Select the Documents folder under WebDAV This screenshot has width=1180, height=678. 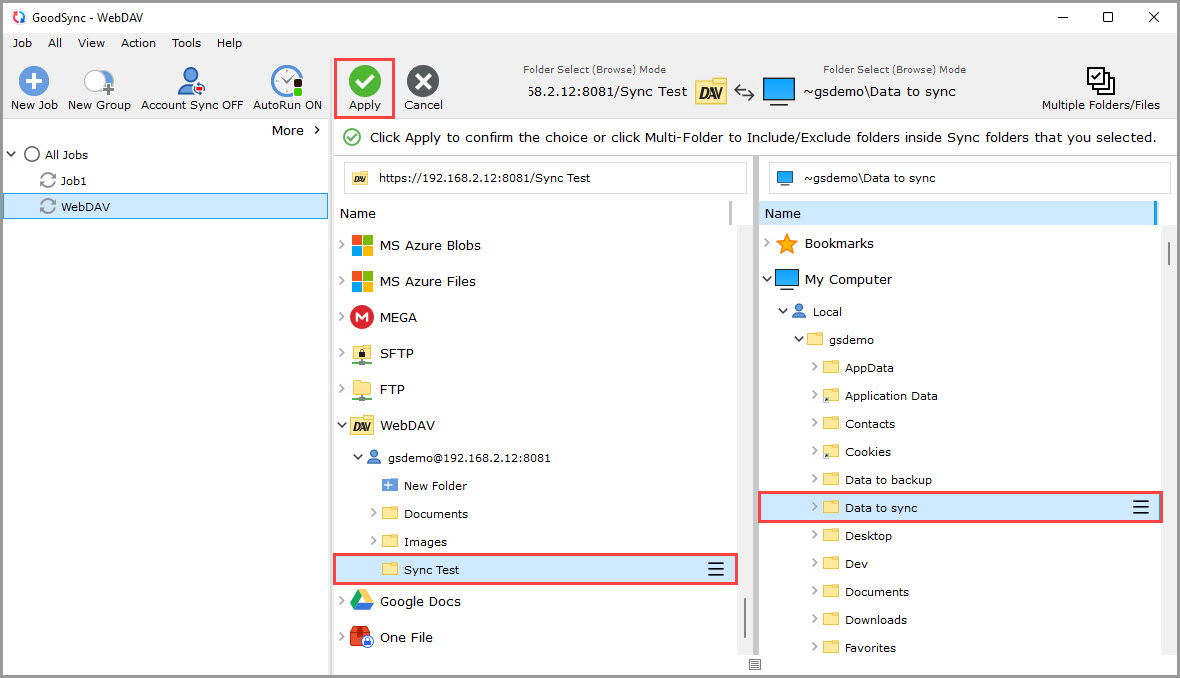[x=436, y=514]
